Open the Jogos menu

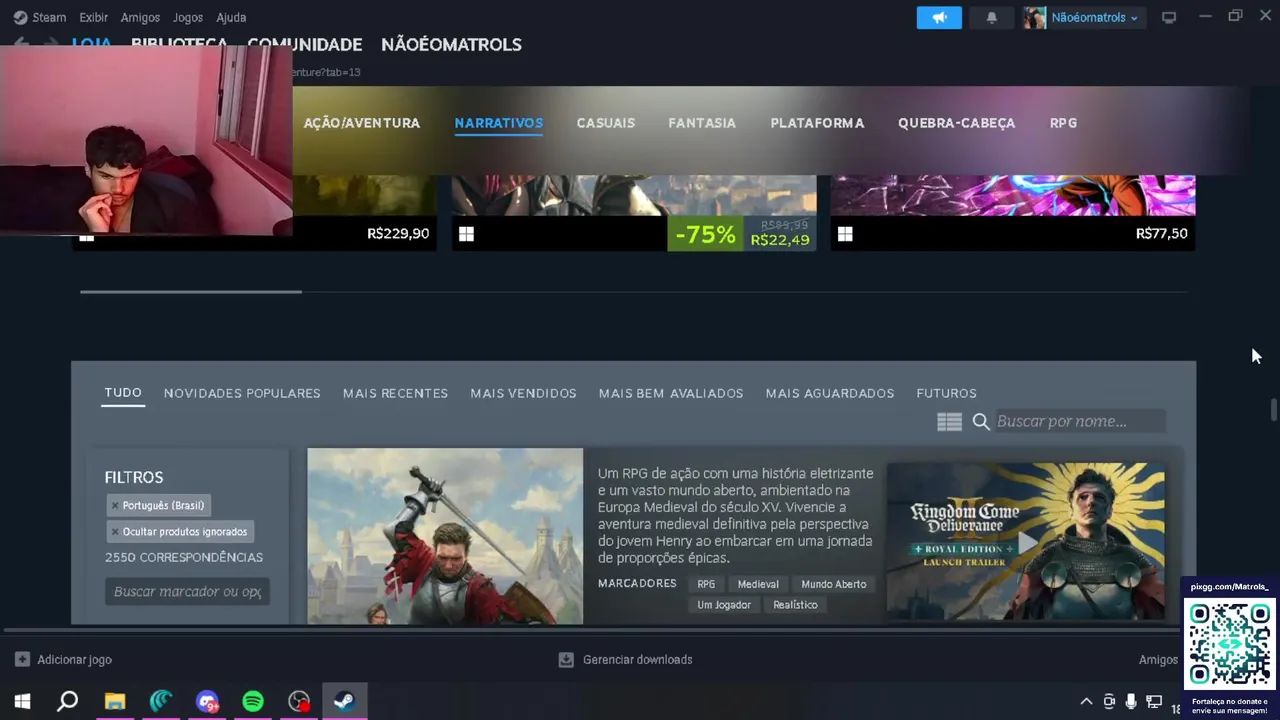click(x=188, y=17)
